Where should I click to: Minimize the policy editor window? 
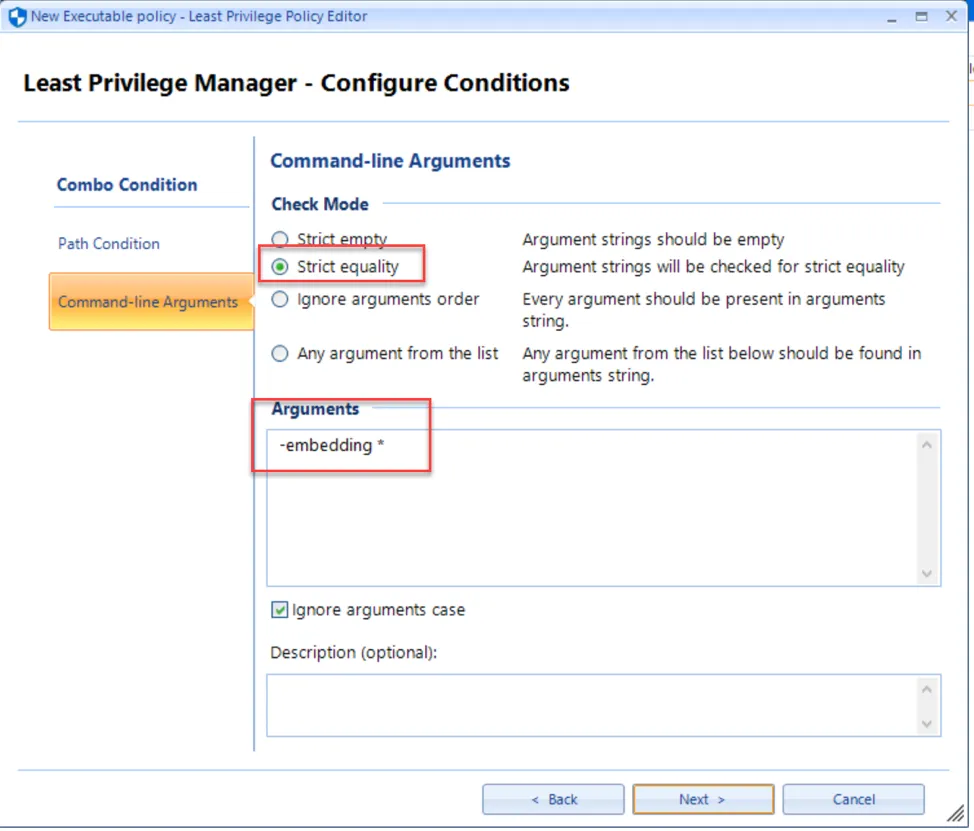point(892,19)
